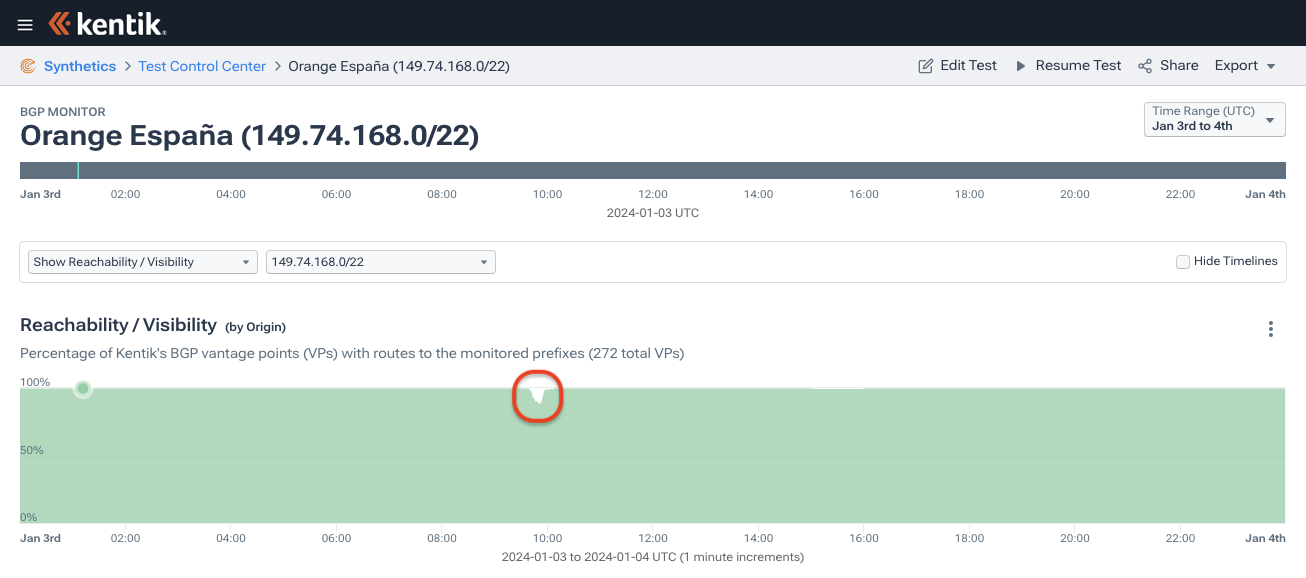
Task: Open Show Reachability / Visibility dropdown
Action: tap(143, 262)
